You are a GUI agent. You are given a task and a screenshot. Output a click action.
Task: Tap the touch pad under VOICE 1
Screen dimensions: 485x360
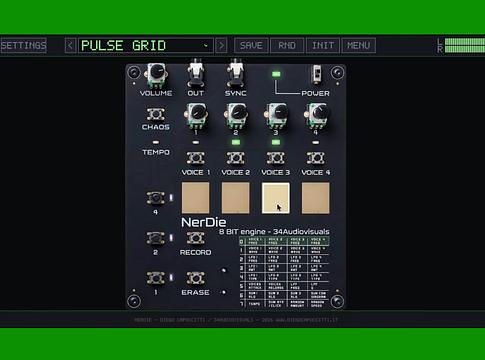point(196,198)
